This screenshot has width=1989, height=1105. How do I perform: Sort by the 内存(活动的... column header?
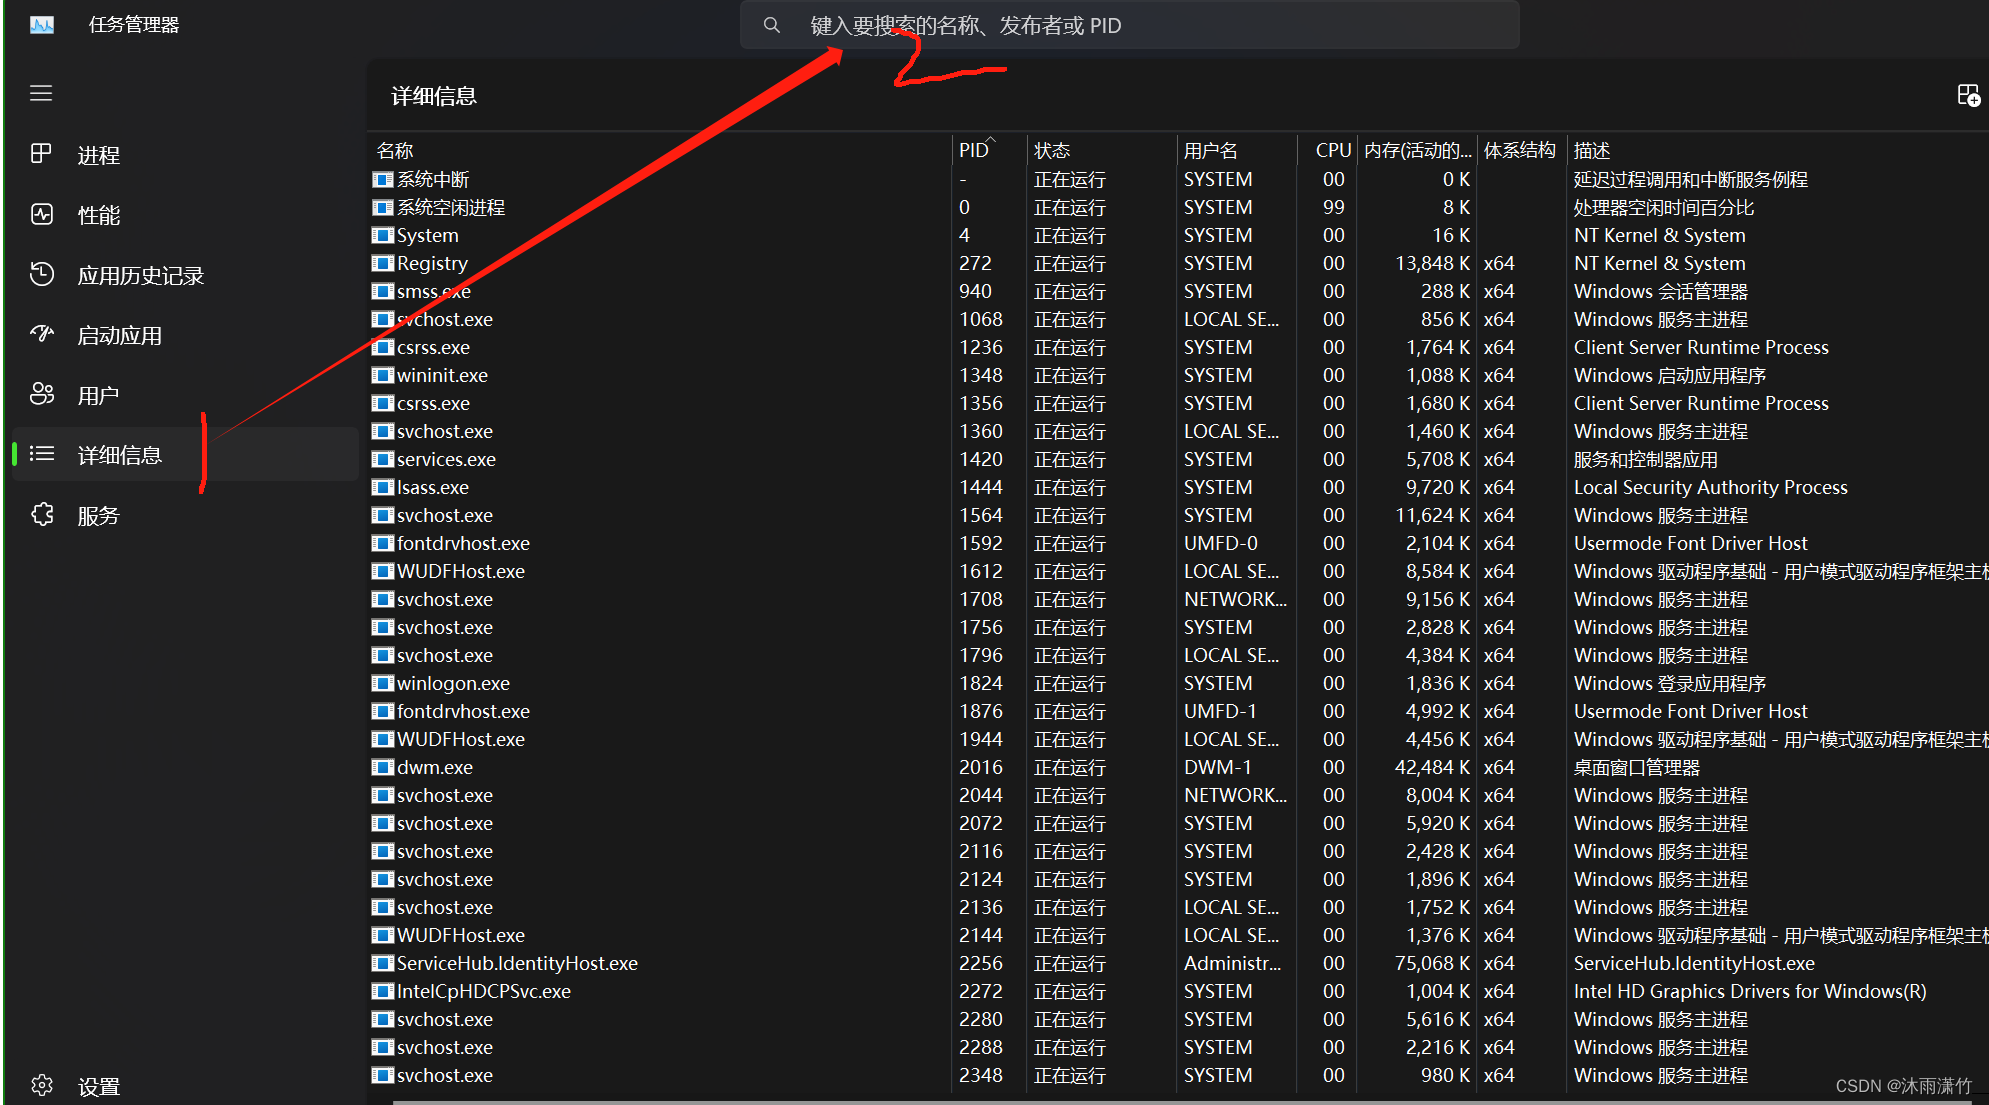1418,150
